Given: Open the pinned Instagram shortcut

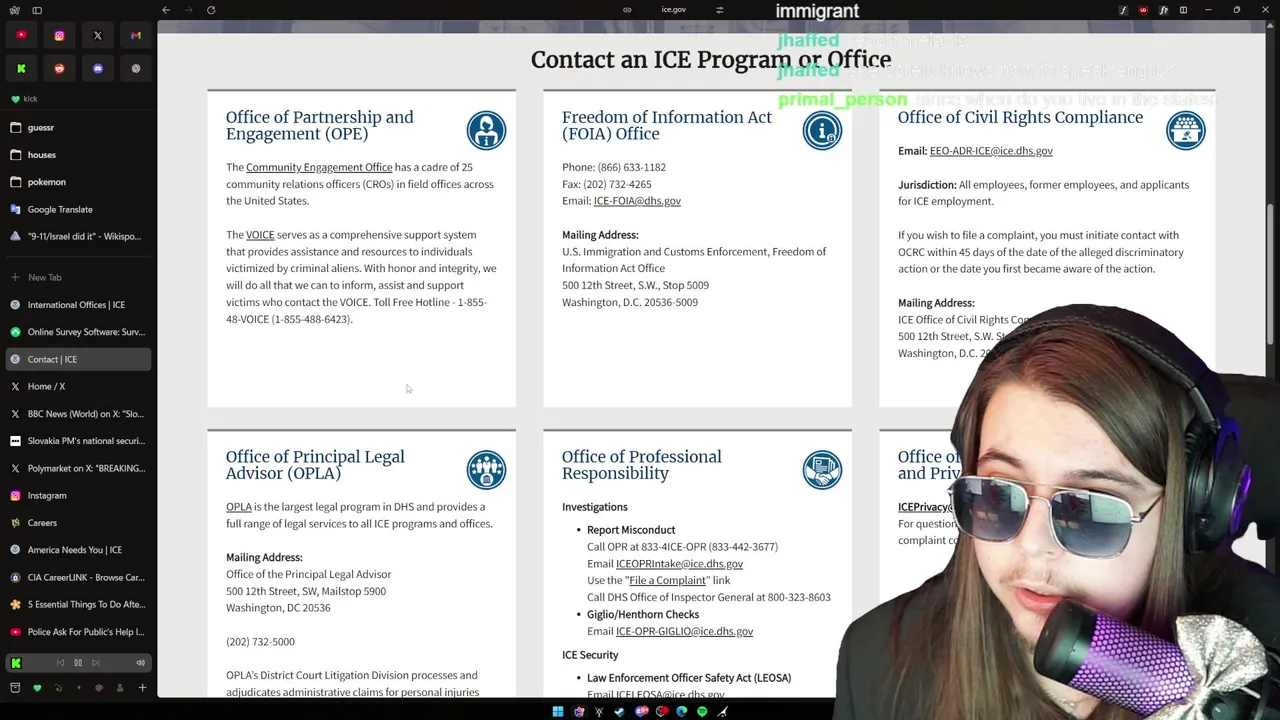Looking at the screenshot, I should (59, 35).
